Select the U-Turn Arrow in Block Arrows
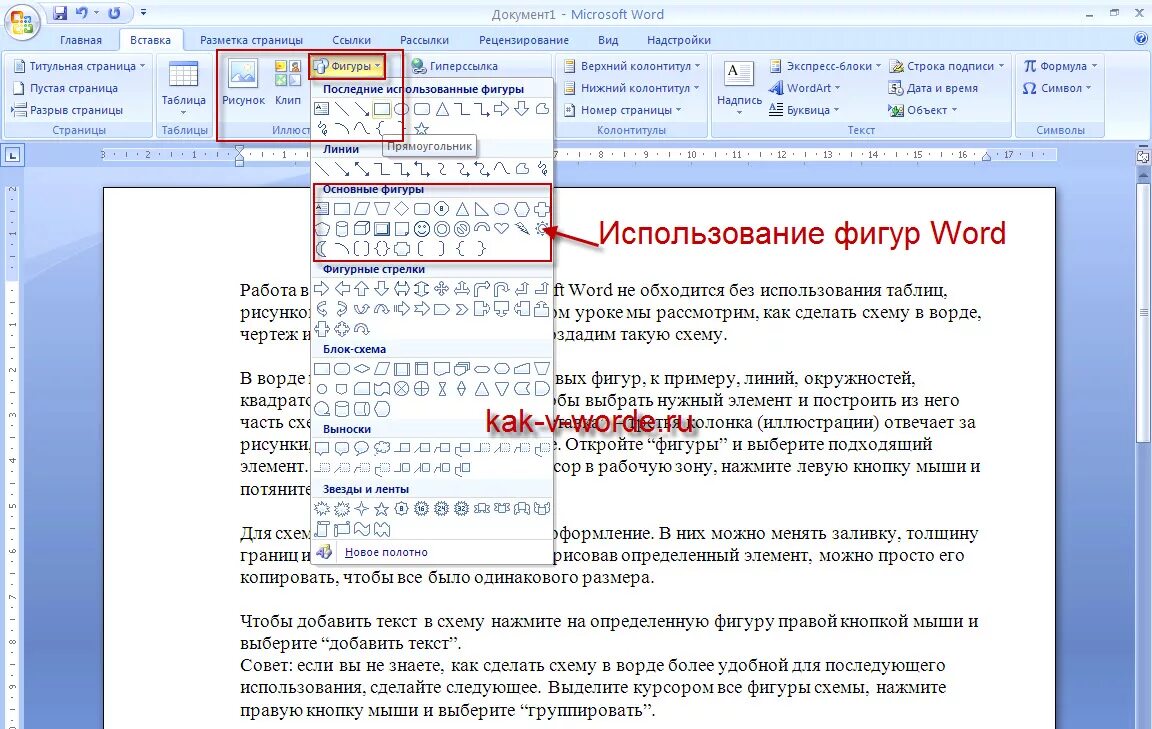The height and width of the screenshot is (729, 1152). (502, 289)
